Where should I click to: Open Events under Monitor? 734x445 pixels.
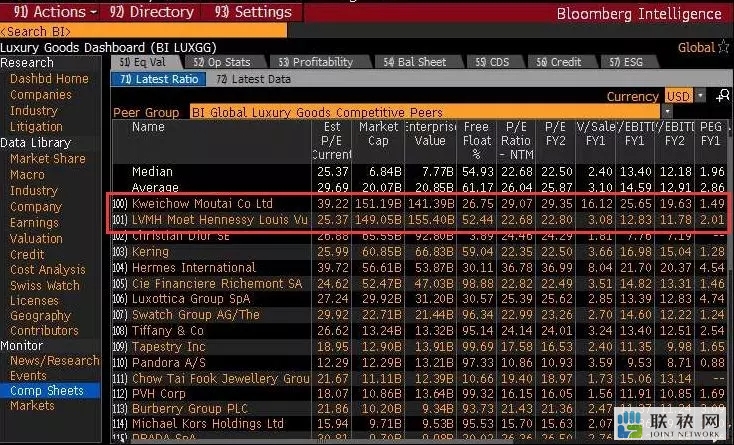28,375
